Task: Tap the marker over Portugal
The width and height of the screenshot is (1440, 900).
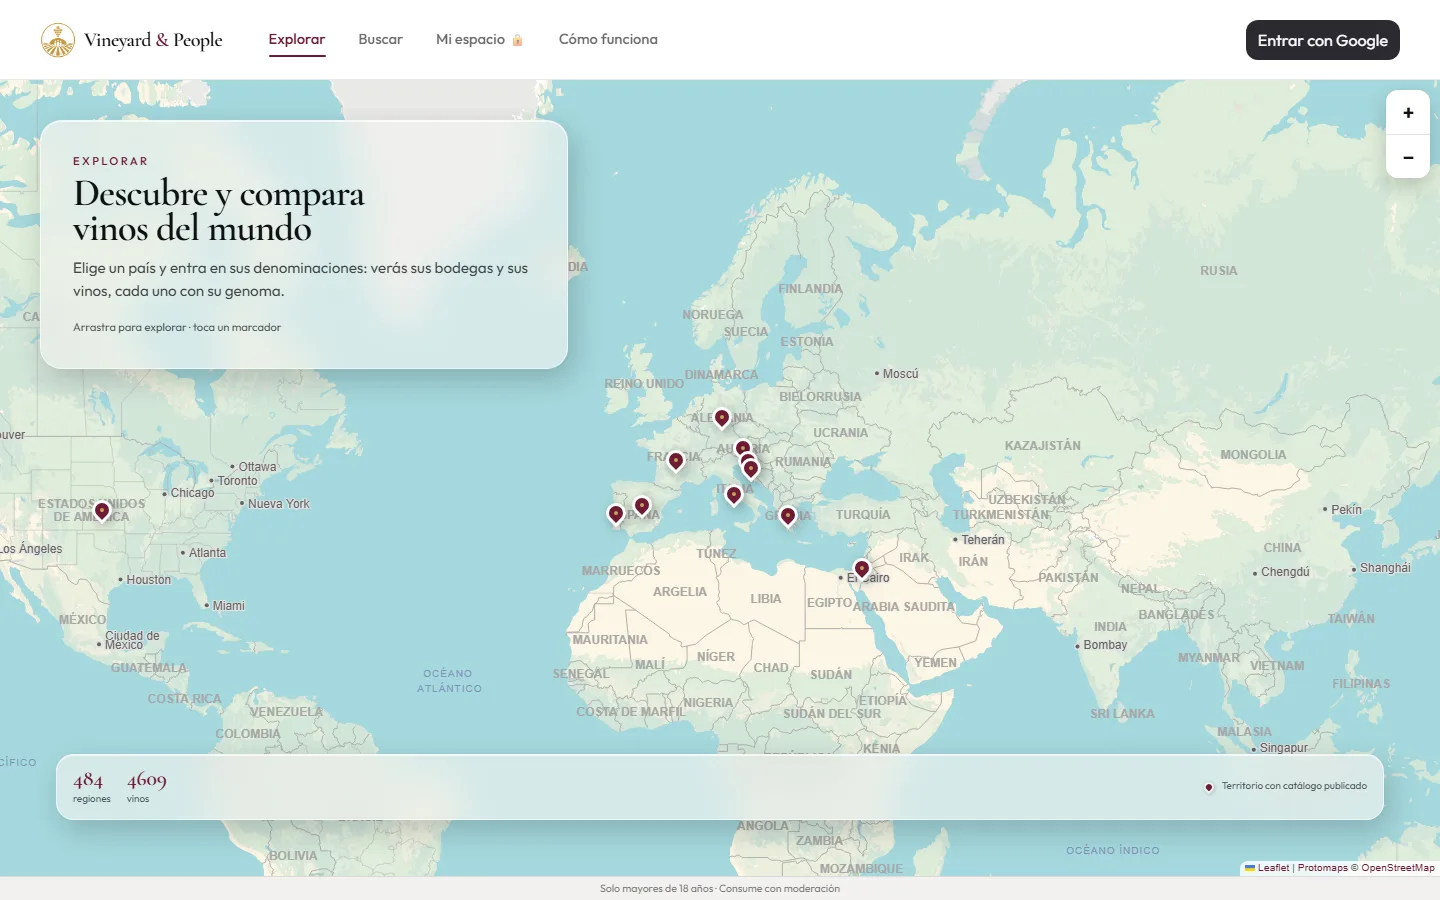Action: pos(616,515)
